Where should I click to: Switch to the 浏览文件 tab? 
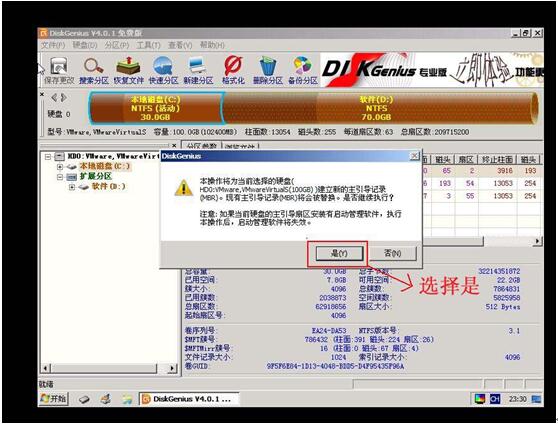tap(240, 146)
